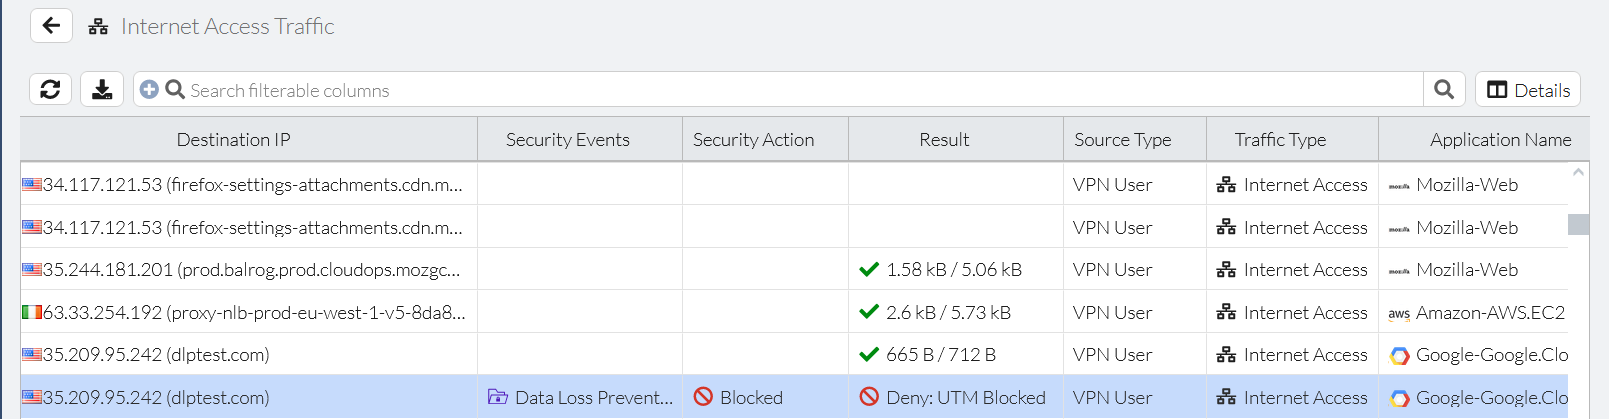This screenshot has height=419, width=1609.
Task: Click the back arrow button
Action: (x=51, y=25)
